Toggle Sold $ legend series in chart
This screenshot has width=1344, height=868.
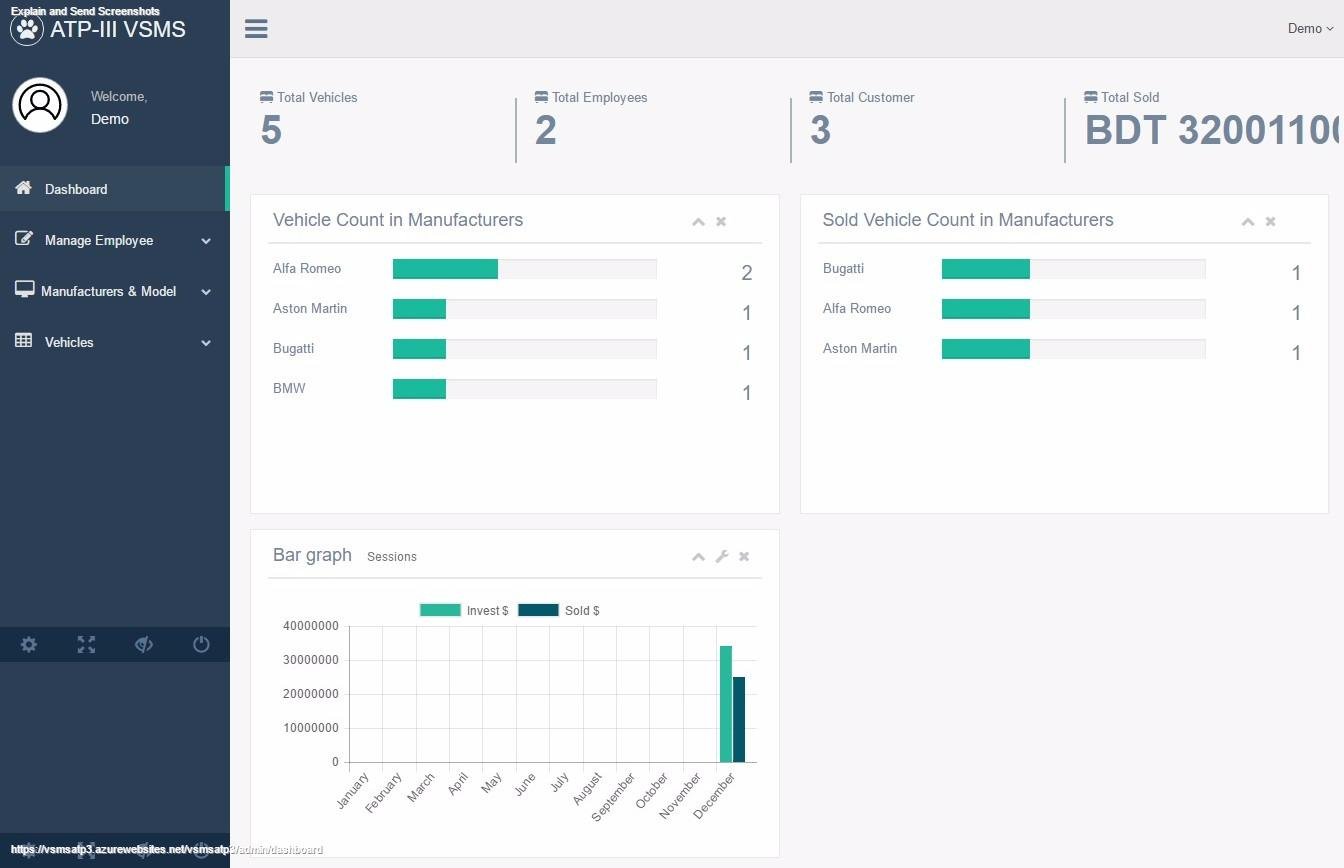[559, 610]
